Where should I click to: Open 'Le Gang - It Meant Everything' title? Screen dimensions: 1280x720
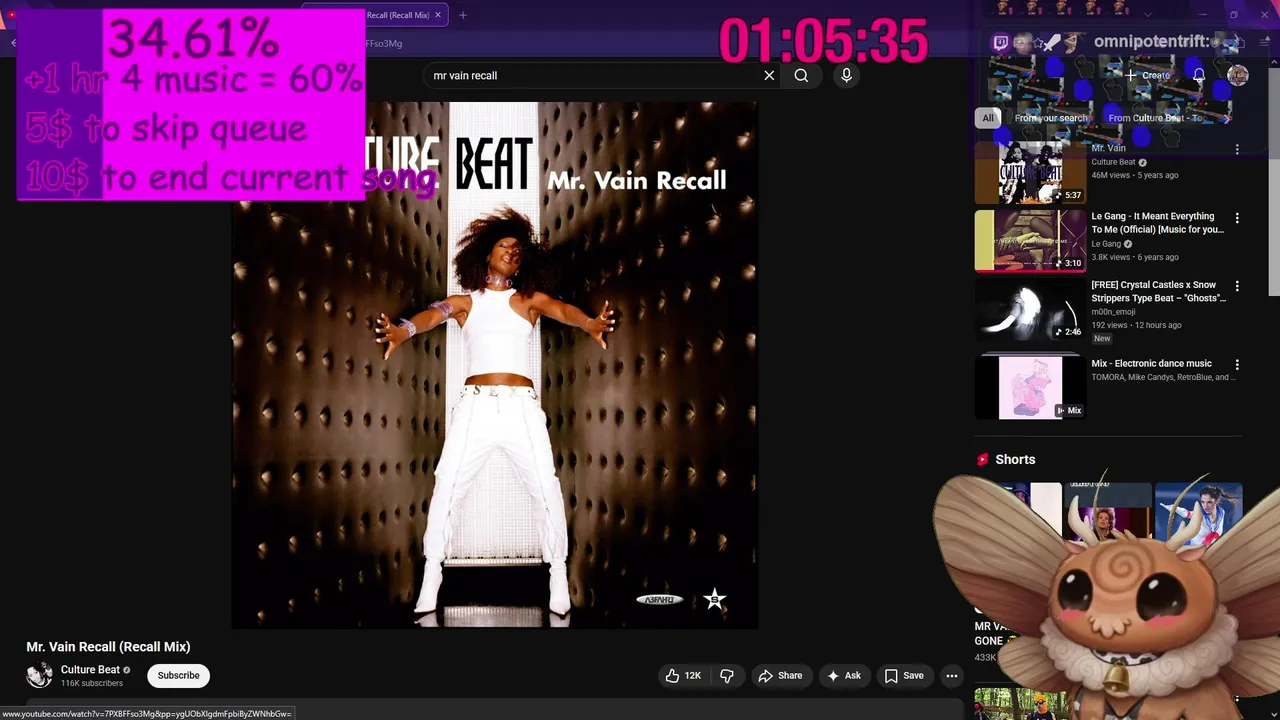1157,223
